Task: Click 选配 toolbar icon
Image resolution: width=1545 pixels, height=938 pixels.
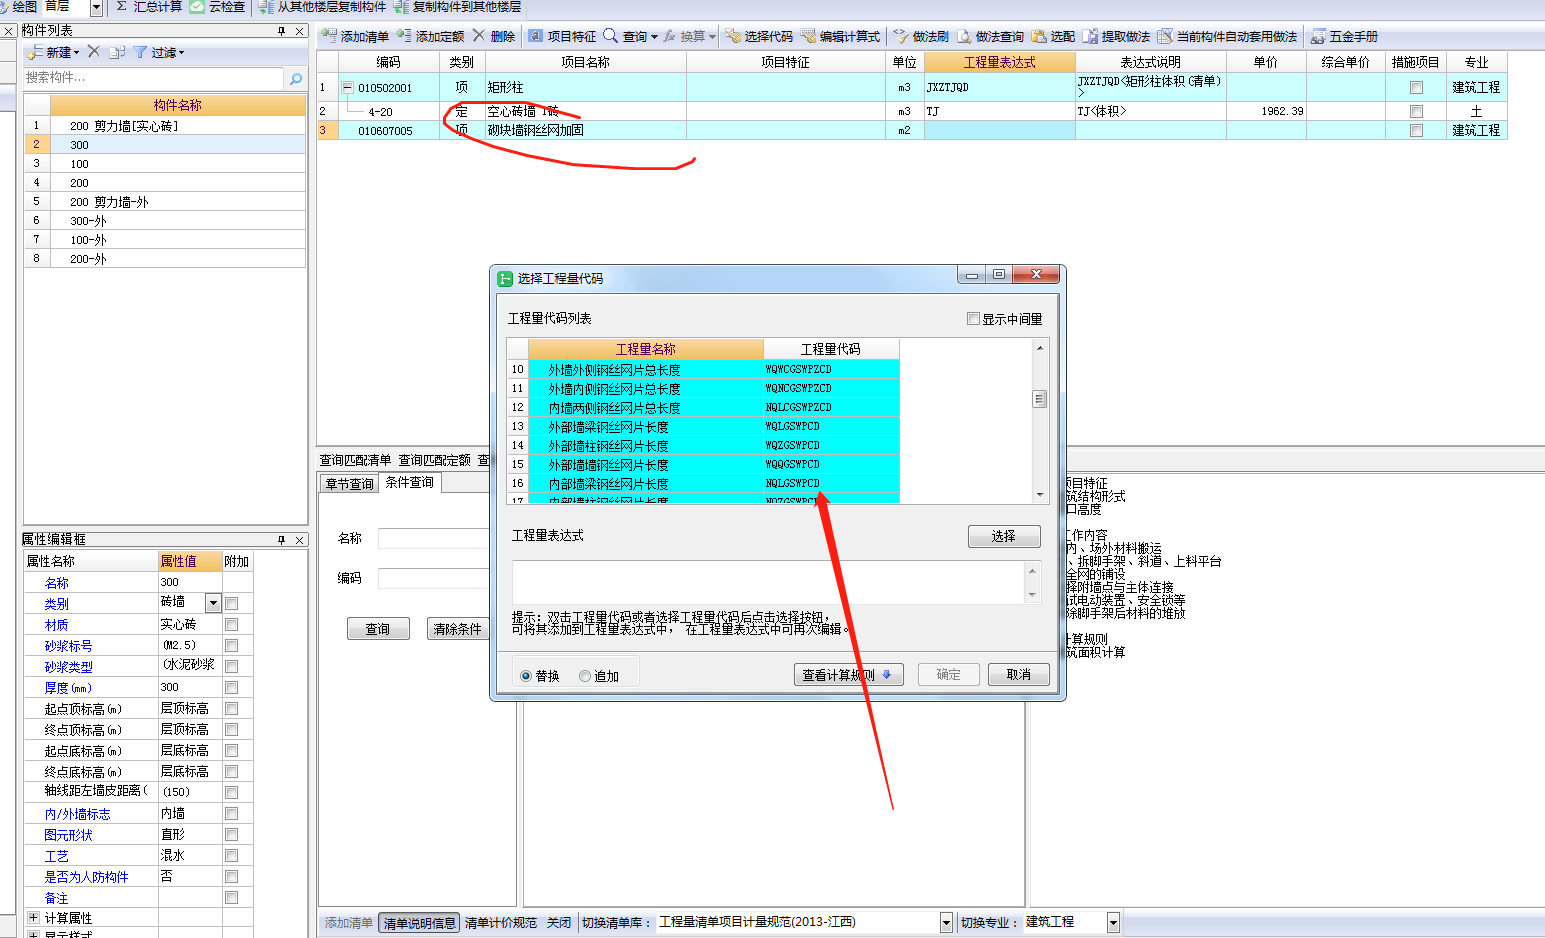Action: point(1039,36)
